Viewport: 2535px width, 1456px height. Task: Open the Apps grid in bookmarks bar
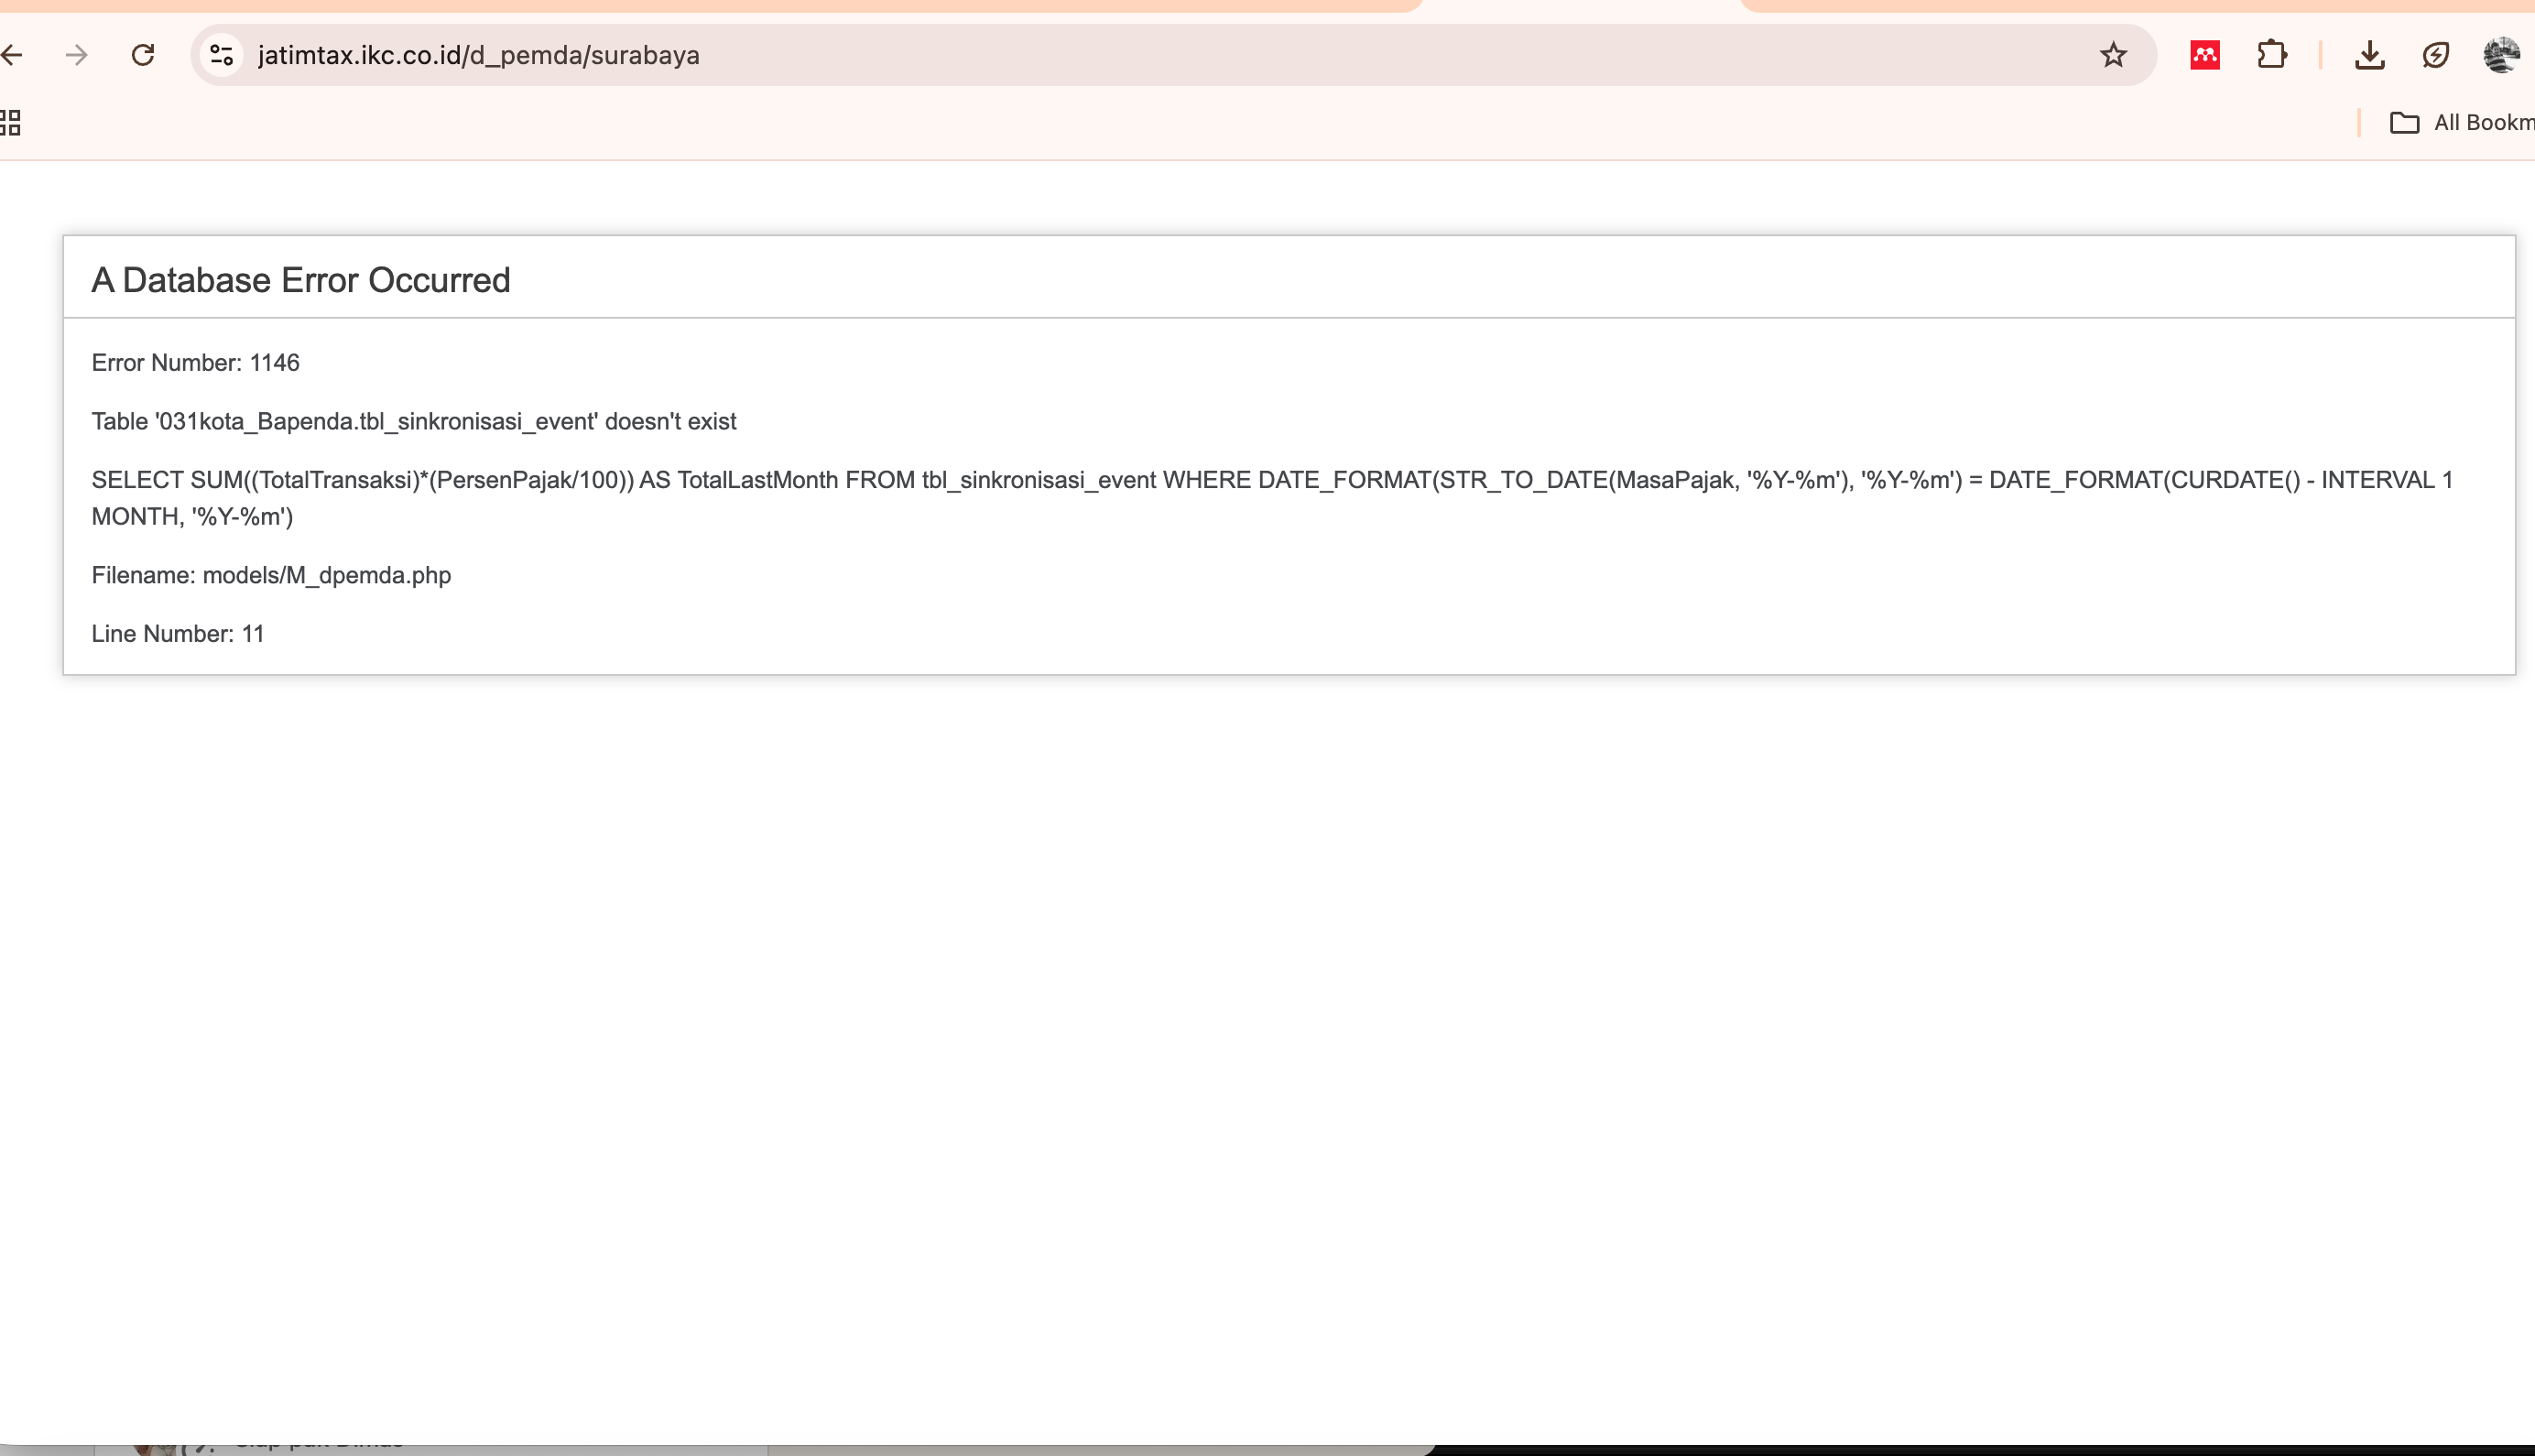point(11,123)
